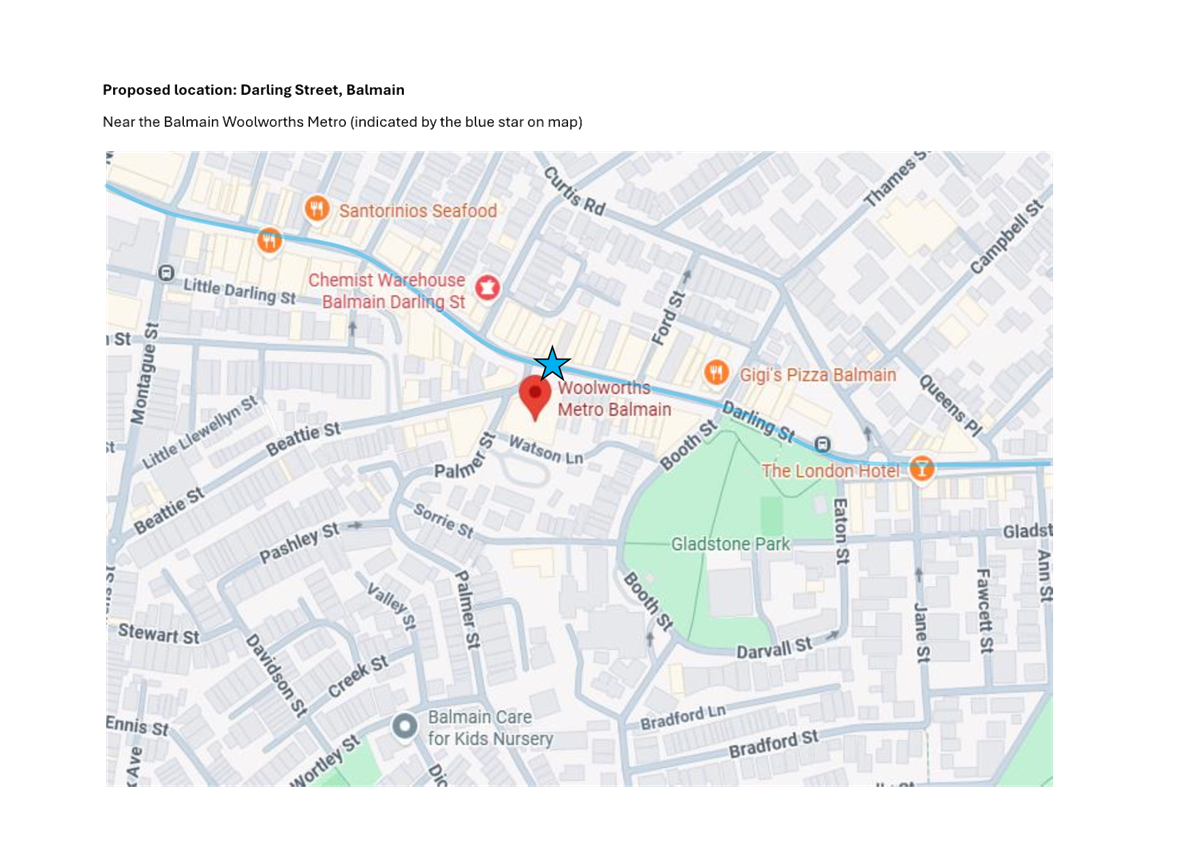Click The London Hotel cocktail bar icon
The height and width of the screenshot is (844, 1194).
coord(920,468)
